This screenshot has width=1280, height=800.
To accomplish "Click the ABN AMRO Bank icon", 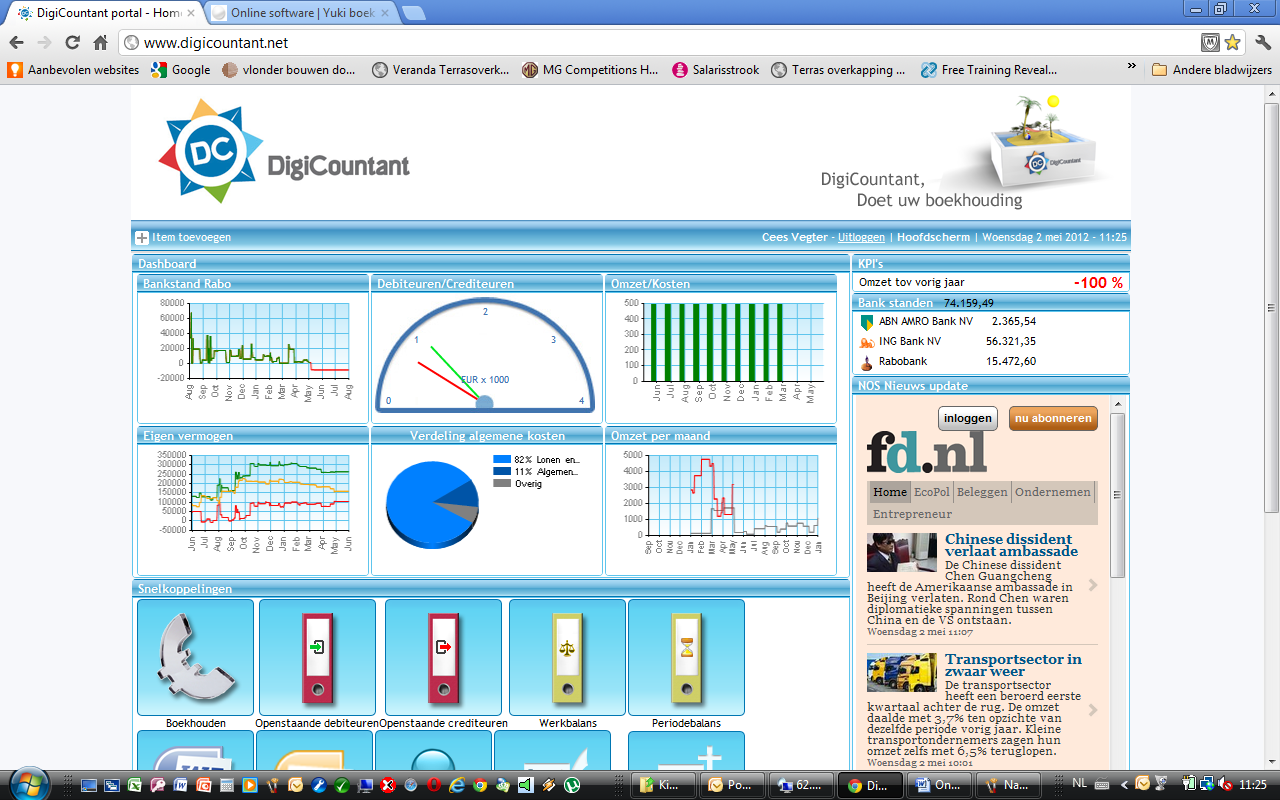I will tap(866, 322).
